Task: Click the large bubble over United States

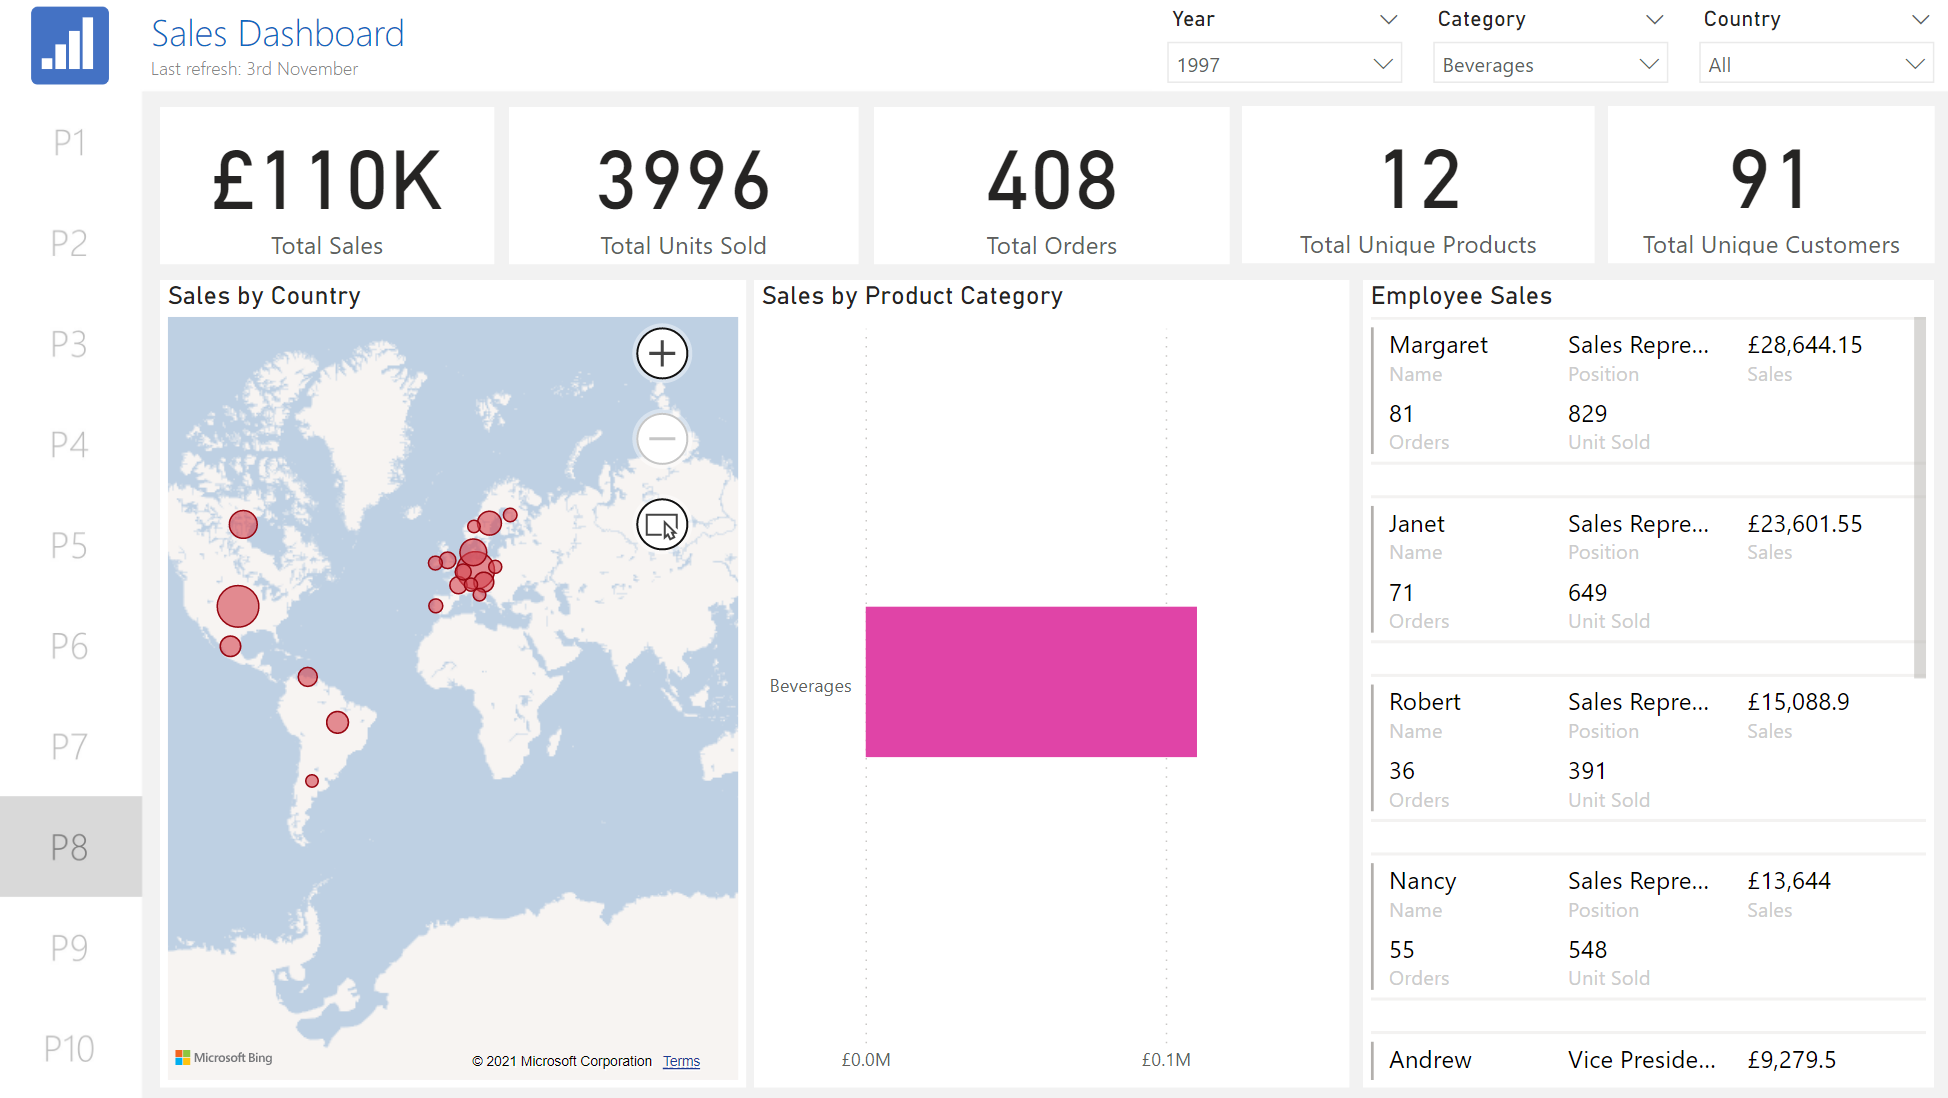Action: pos(238,606)
